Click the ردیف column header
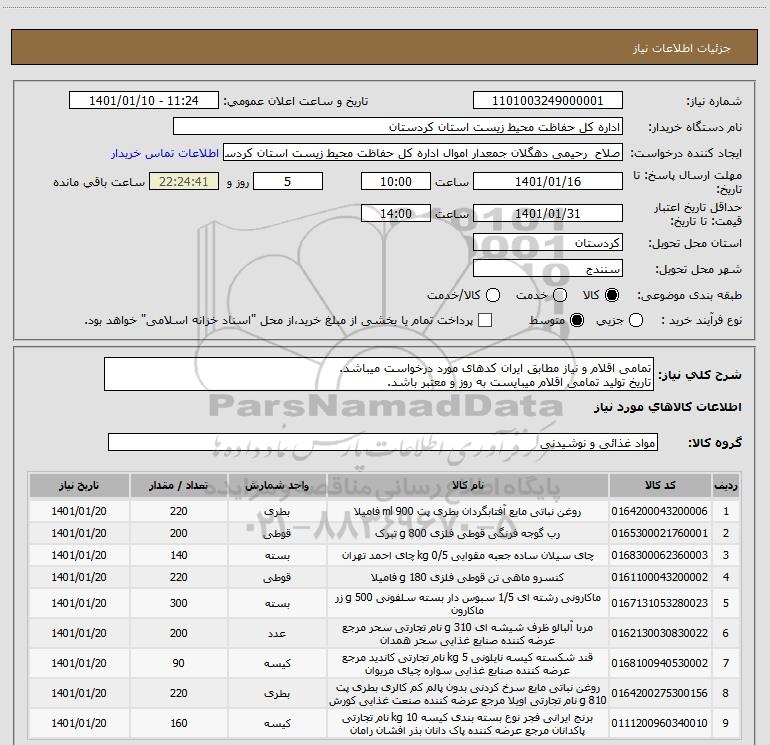770x745 pixels. pos(726,486)
